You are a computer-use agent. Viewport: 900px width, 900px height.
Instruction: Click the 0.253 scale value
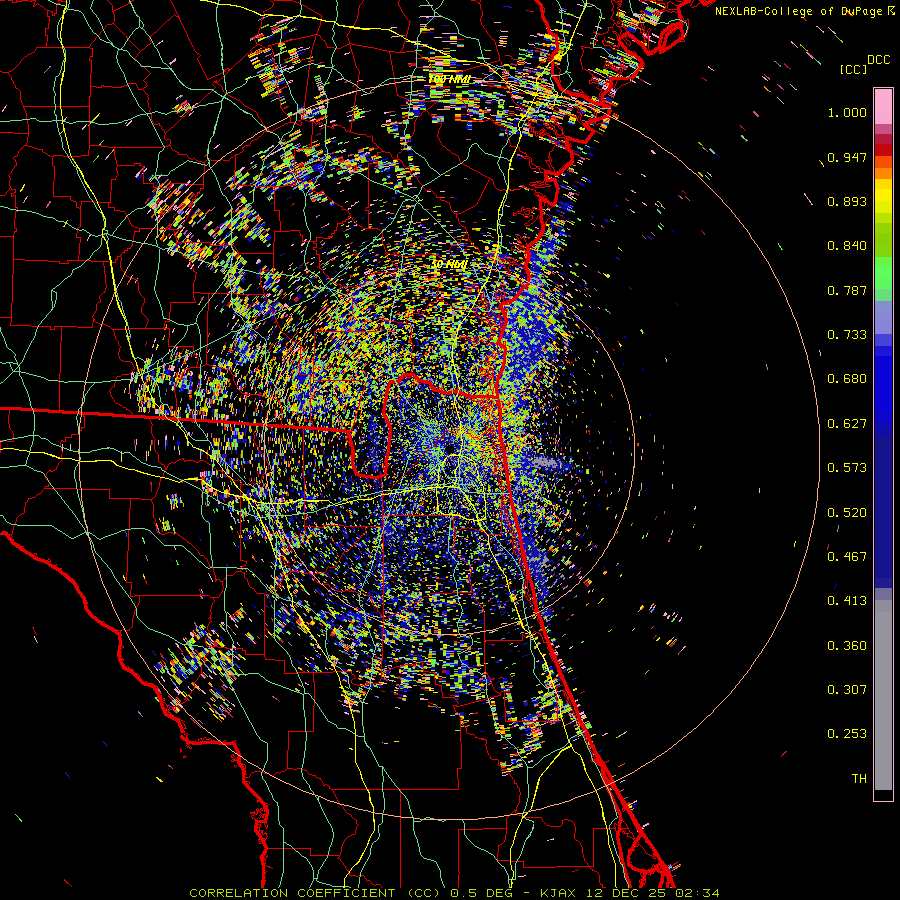[x=847, y=734]
